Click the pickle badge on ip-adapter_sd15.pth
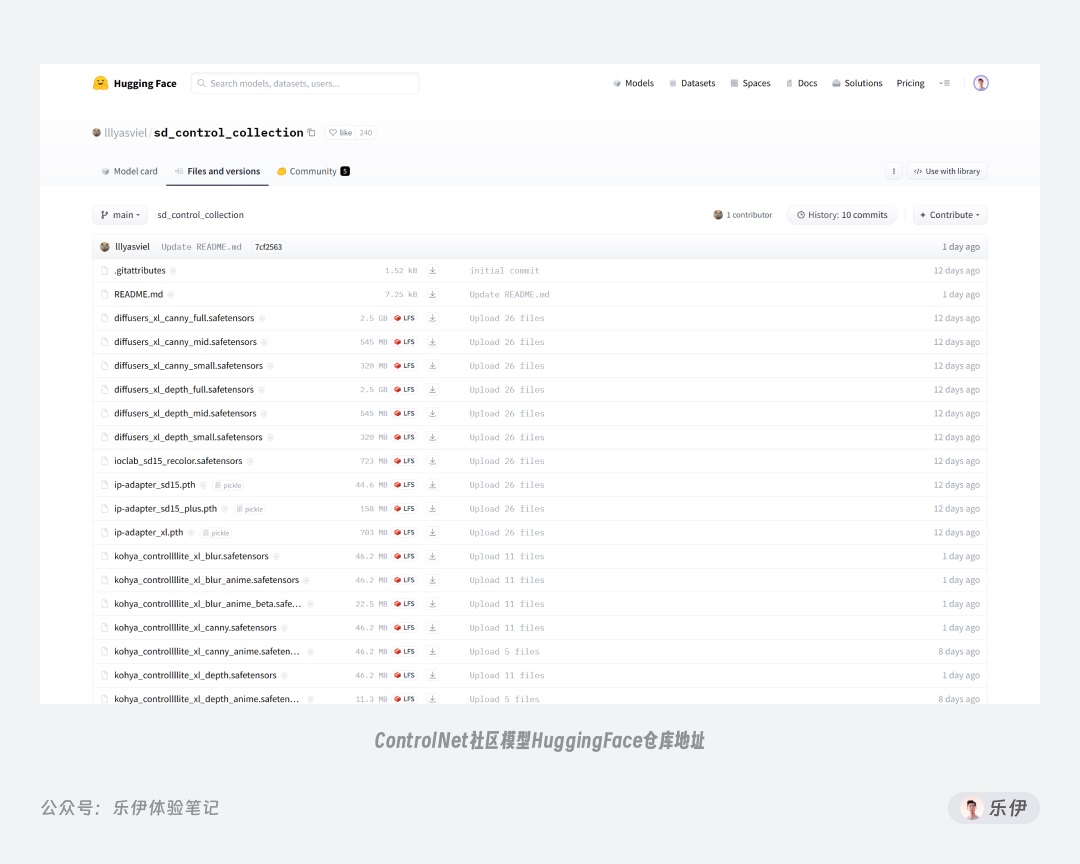1080x864 pixels. coord(228,485)
